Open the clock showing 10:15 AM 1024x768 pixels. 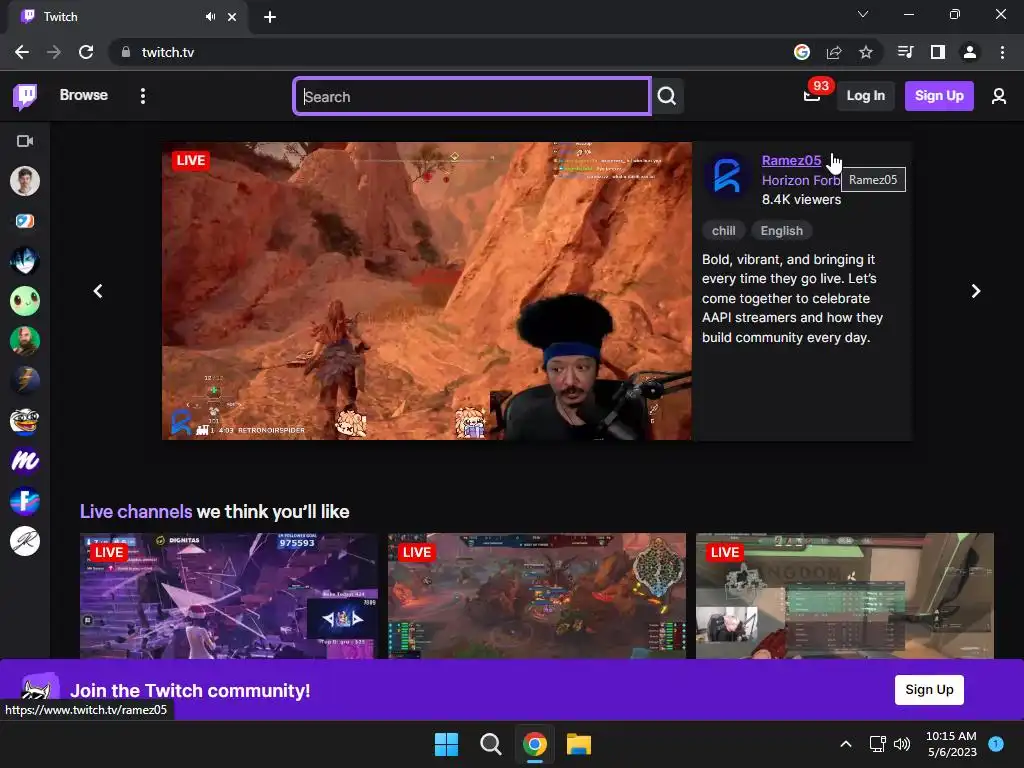951,744
